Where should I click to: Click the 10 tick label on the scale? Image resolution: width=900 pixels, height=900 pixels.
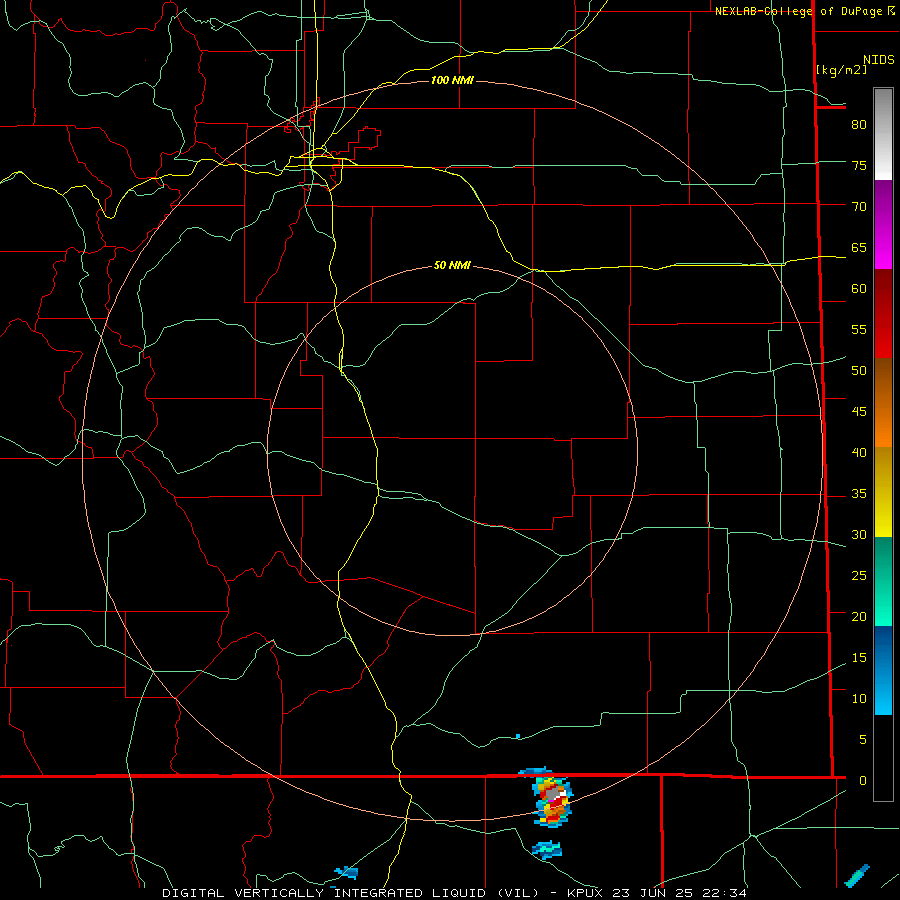pyautogui.click(x=859, y=699)
